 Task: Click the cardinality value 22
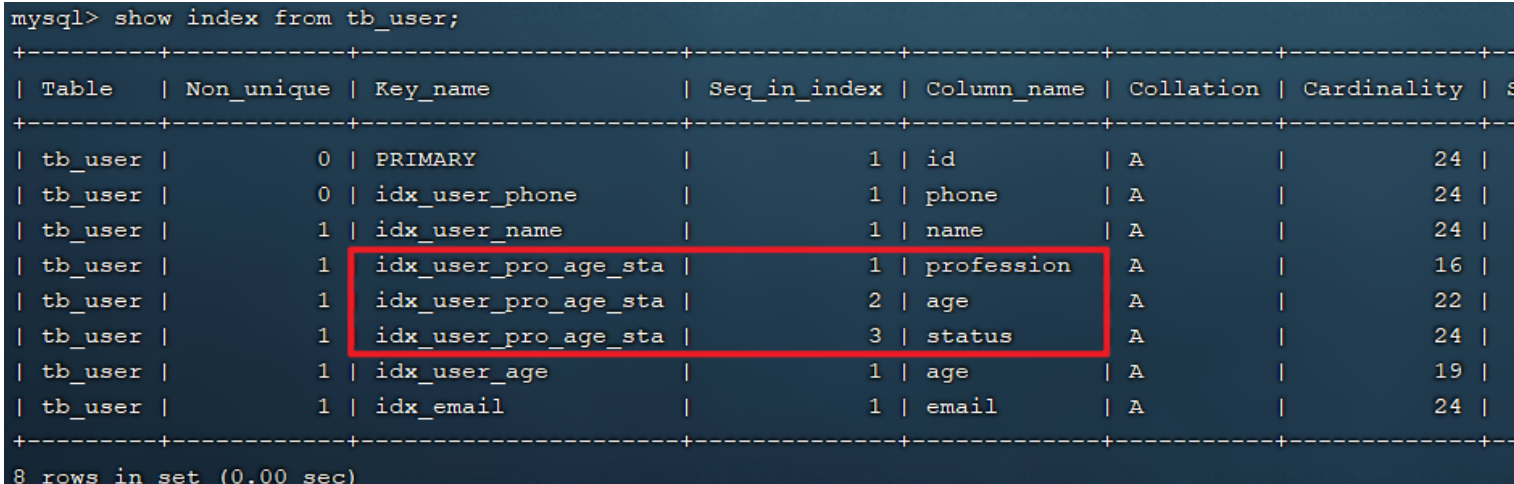click(1447, 301)
